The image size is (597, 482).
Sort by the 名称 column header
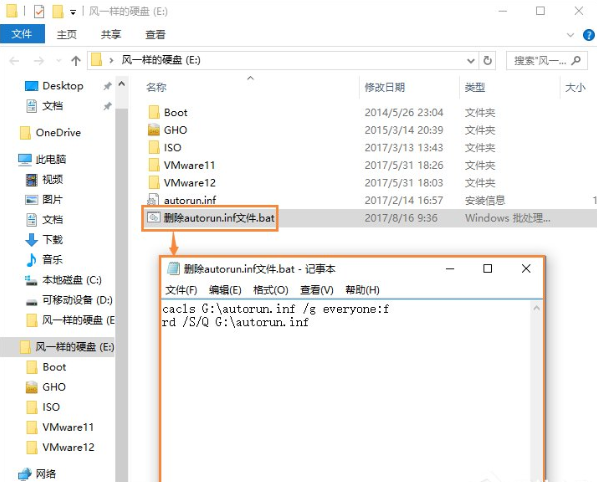point(156,87)
